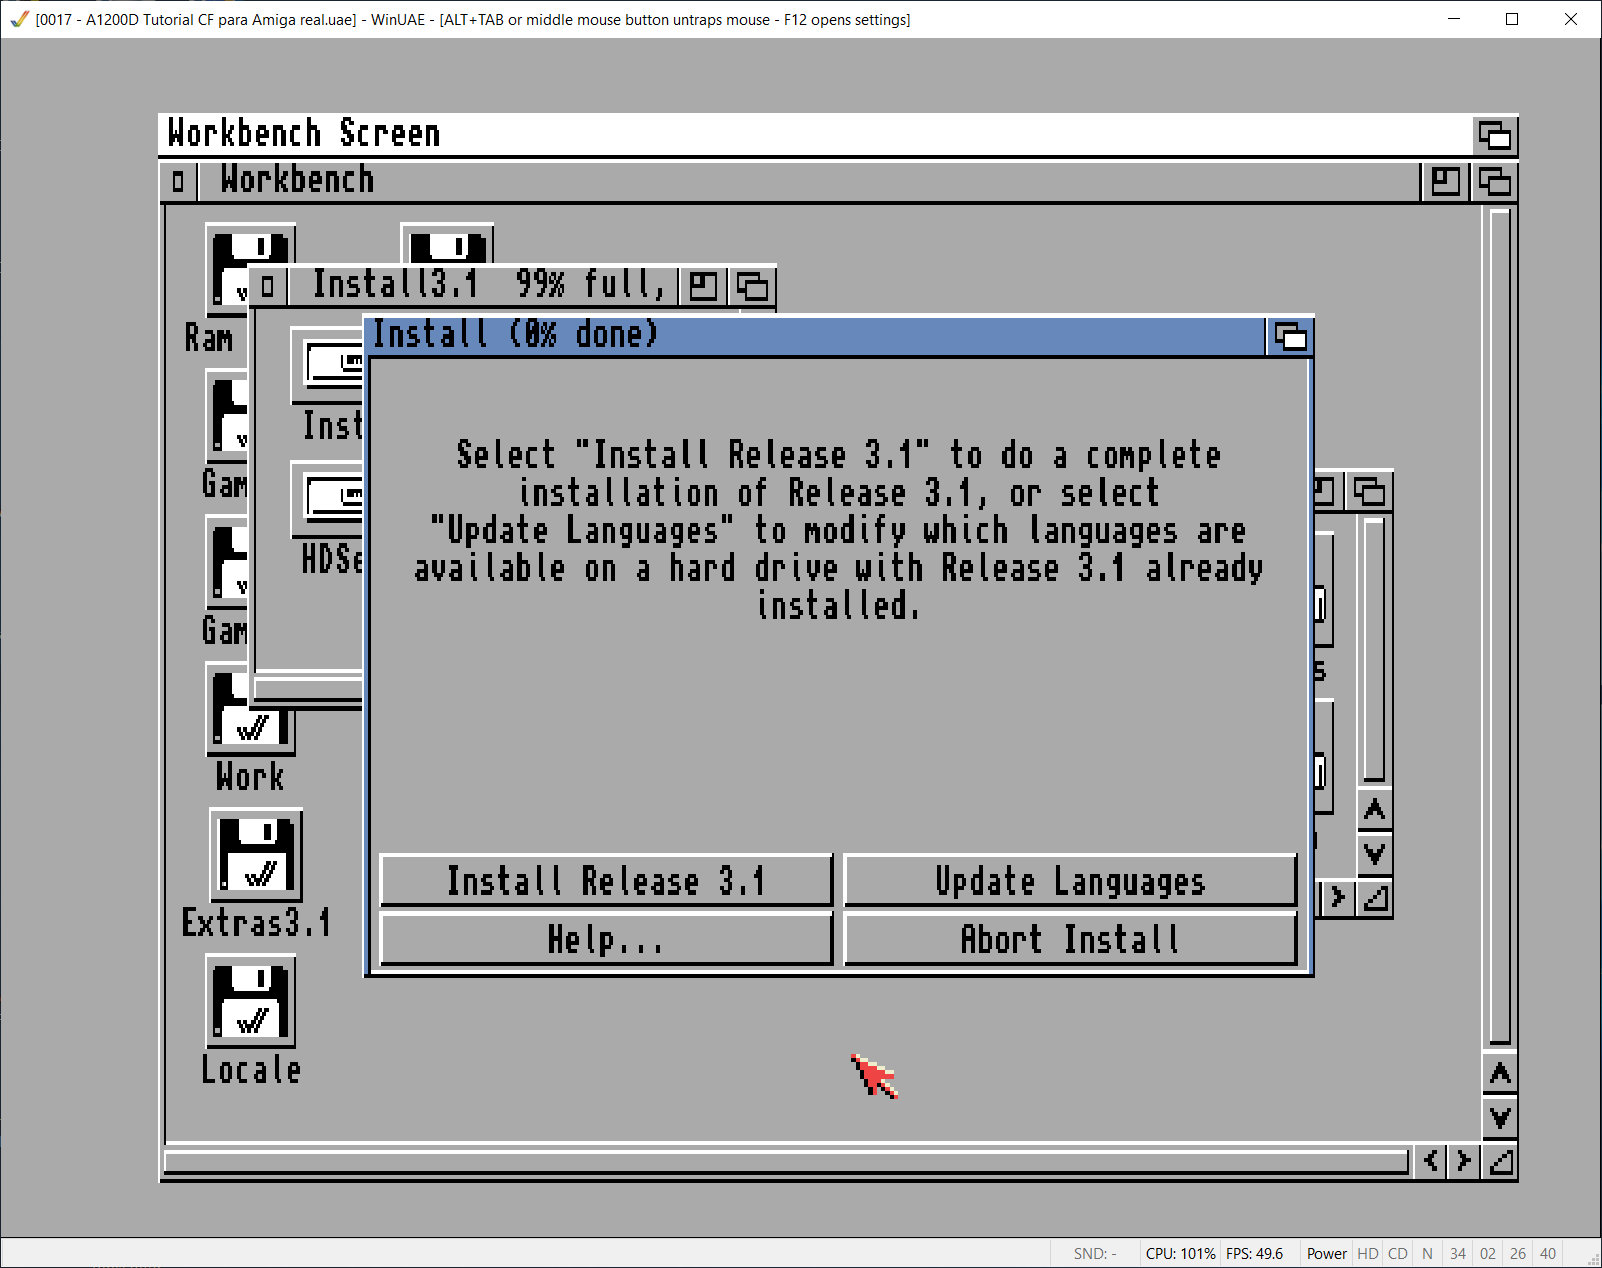Click background window's scroll up arrow

[1375, 810]
